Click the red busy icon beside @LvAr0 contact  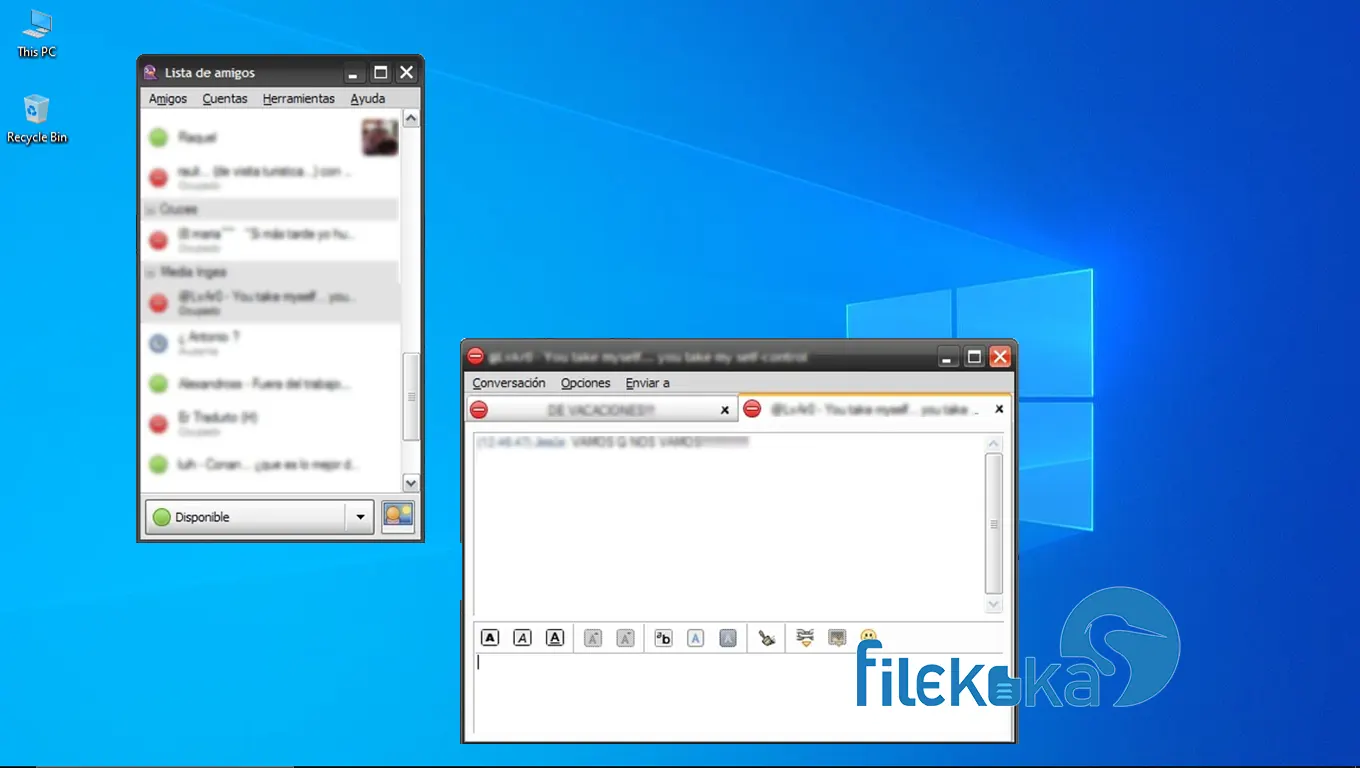point(158,303)
